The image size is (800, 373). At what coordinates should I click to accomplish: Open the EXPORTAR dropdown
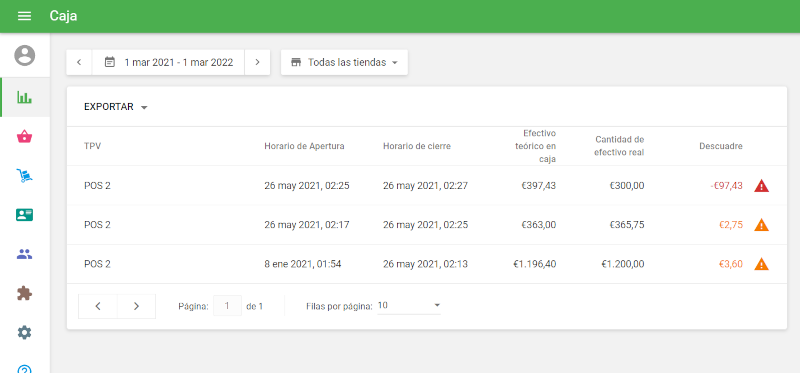coord(116,107)
